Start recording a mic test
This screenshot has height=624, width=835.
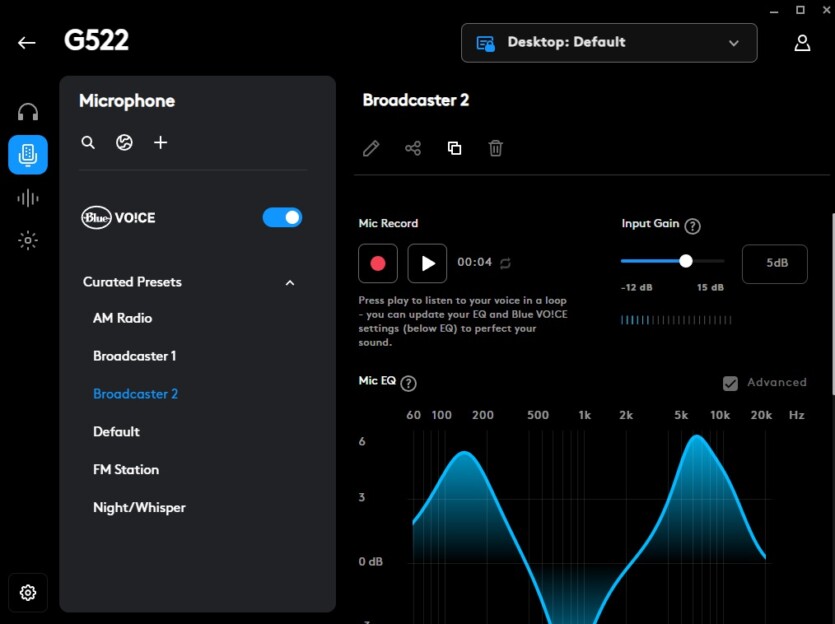[x=378, y=264]
